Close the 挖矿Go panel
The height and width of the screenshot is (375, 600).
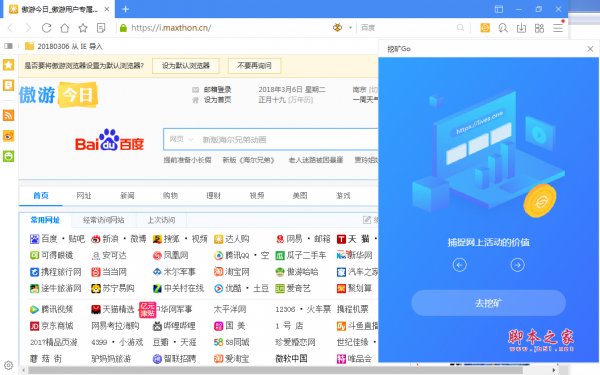tap(590, 49)
